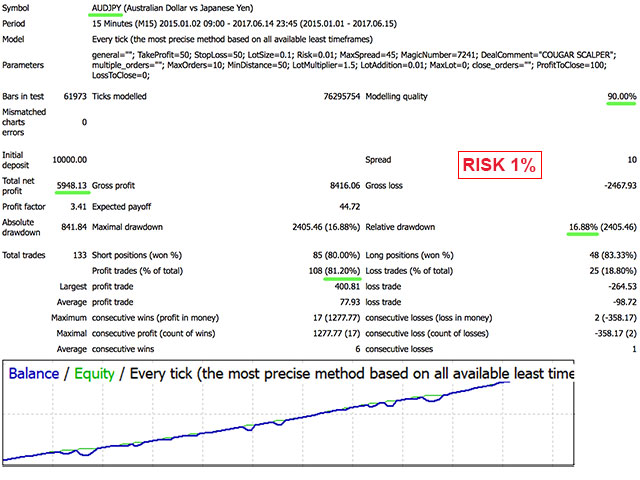Click the Spread value 10
The width and height of the screenshot is (640, 480).
[x=632, y=160]
